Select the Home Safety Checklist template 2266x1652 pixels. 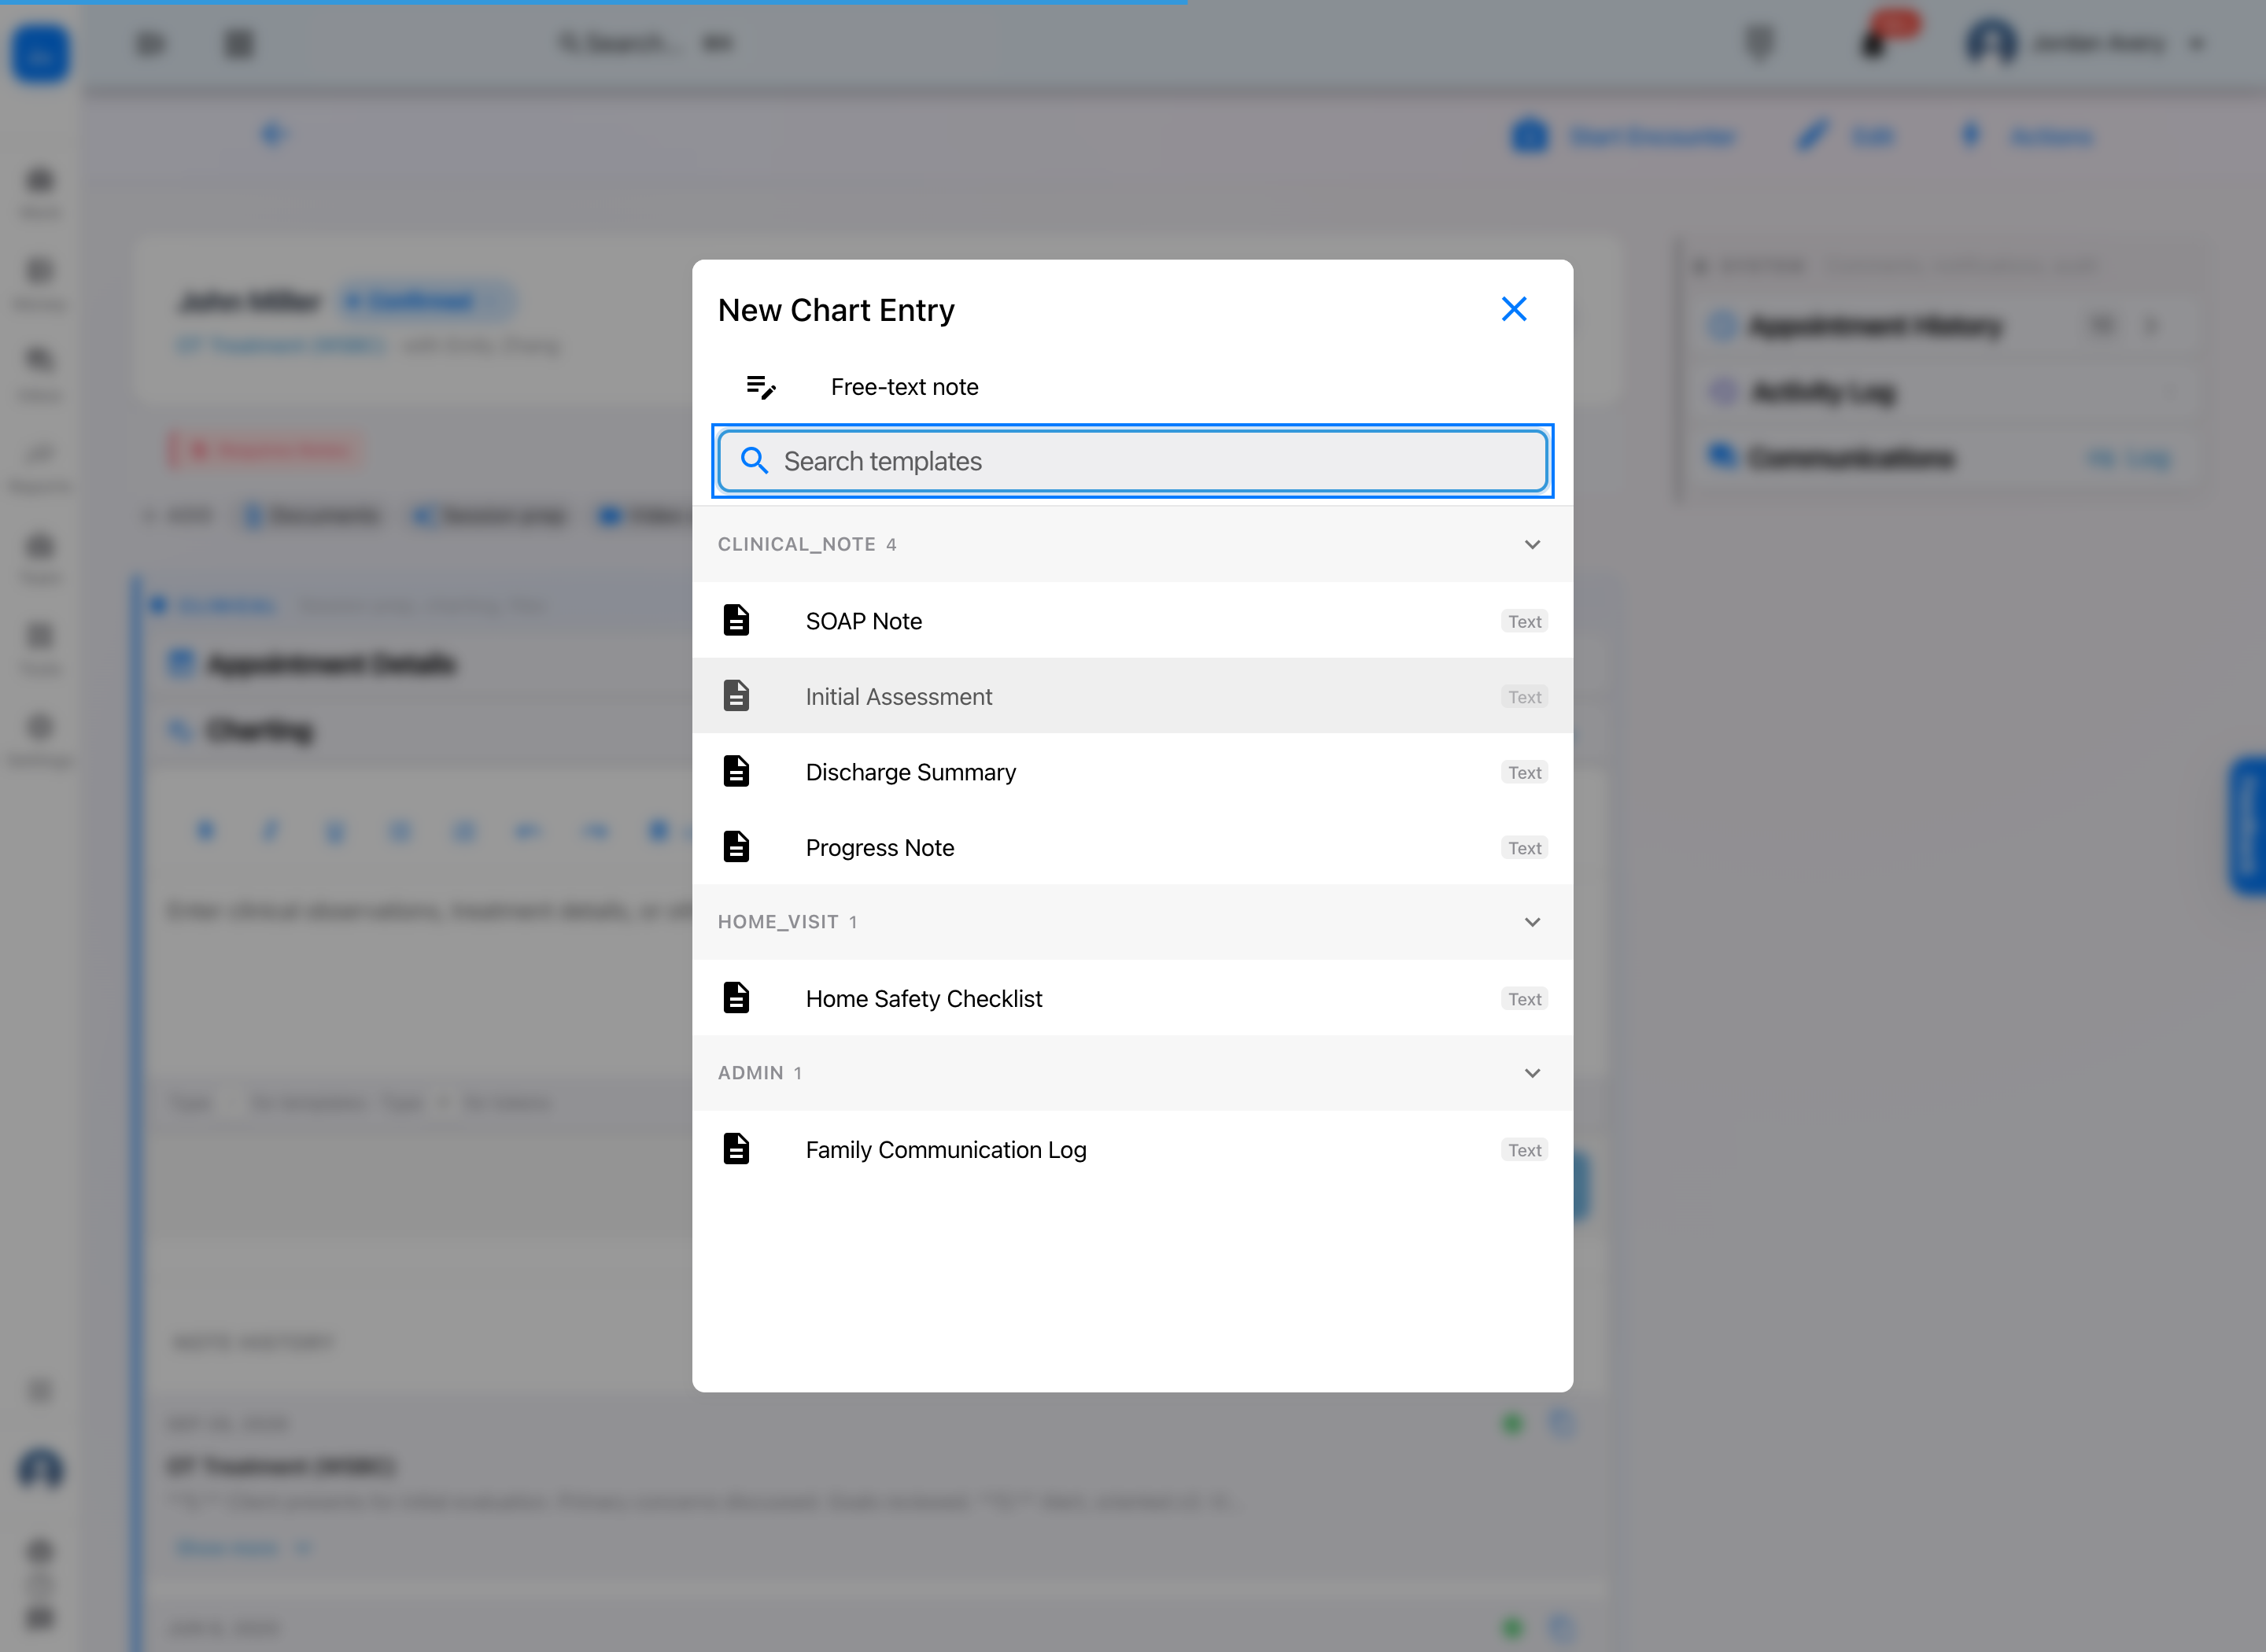coord(1132,999)
